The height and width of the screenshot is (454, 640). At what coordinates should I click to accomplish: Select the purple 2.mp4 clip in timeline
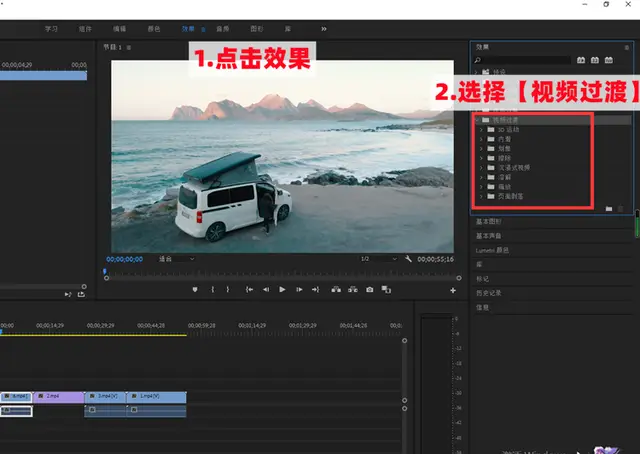[58, 397]
